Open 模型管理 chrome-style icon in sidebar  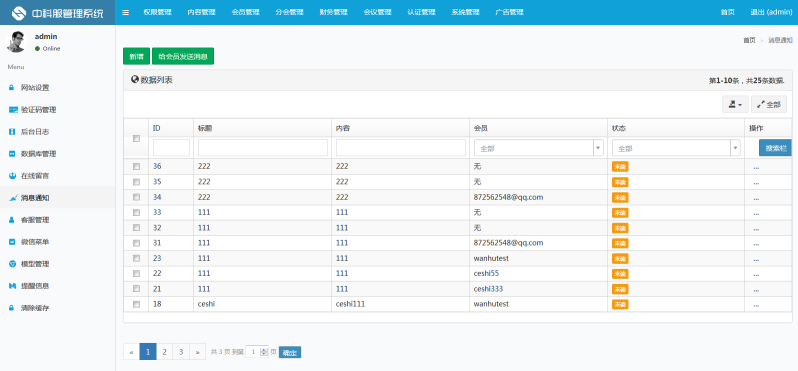pos(12,264)
